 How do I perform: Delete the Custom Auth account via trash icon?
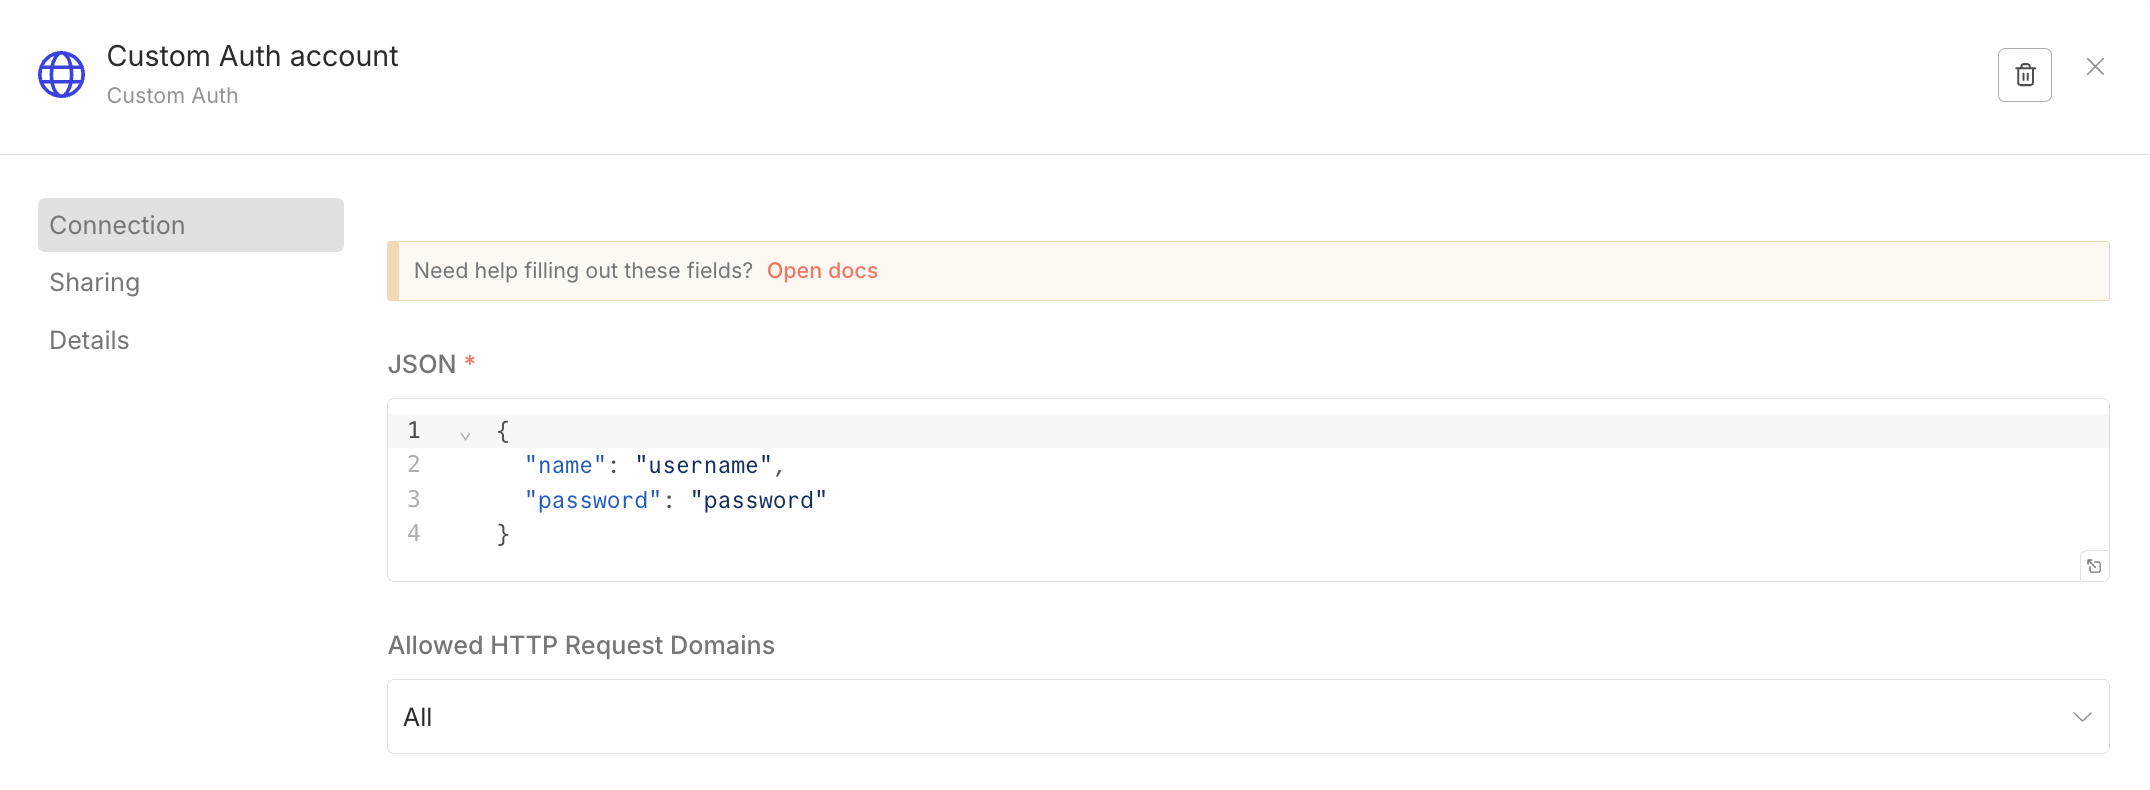pos(2024,75)
